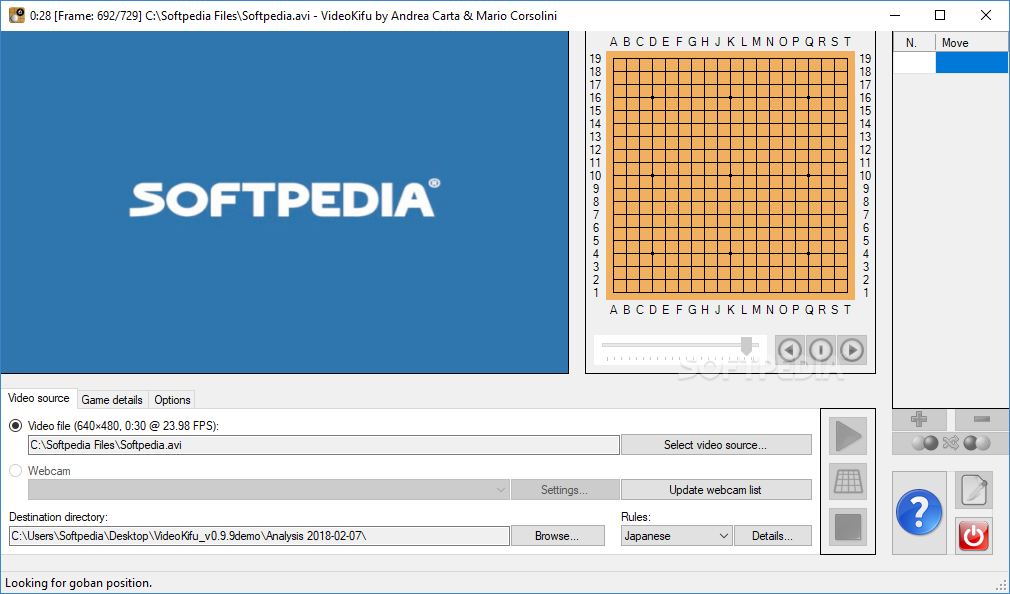Click the goban grid detection icon
Viewport: 1010px width, 594px height.
848,481
